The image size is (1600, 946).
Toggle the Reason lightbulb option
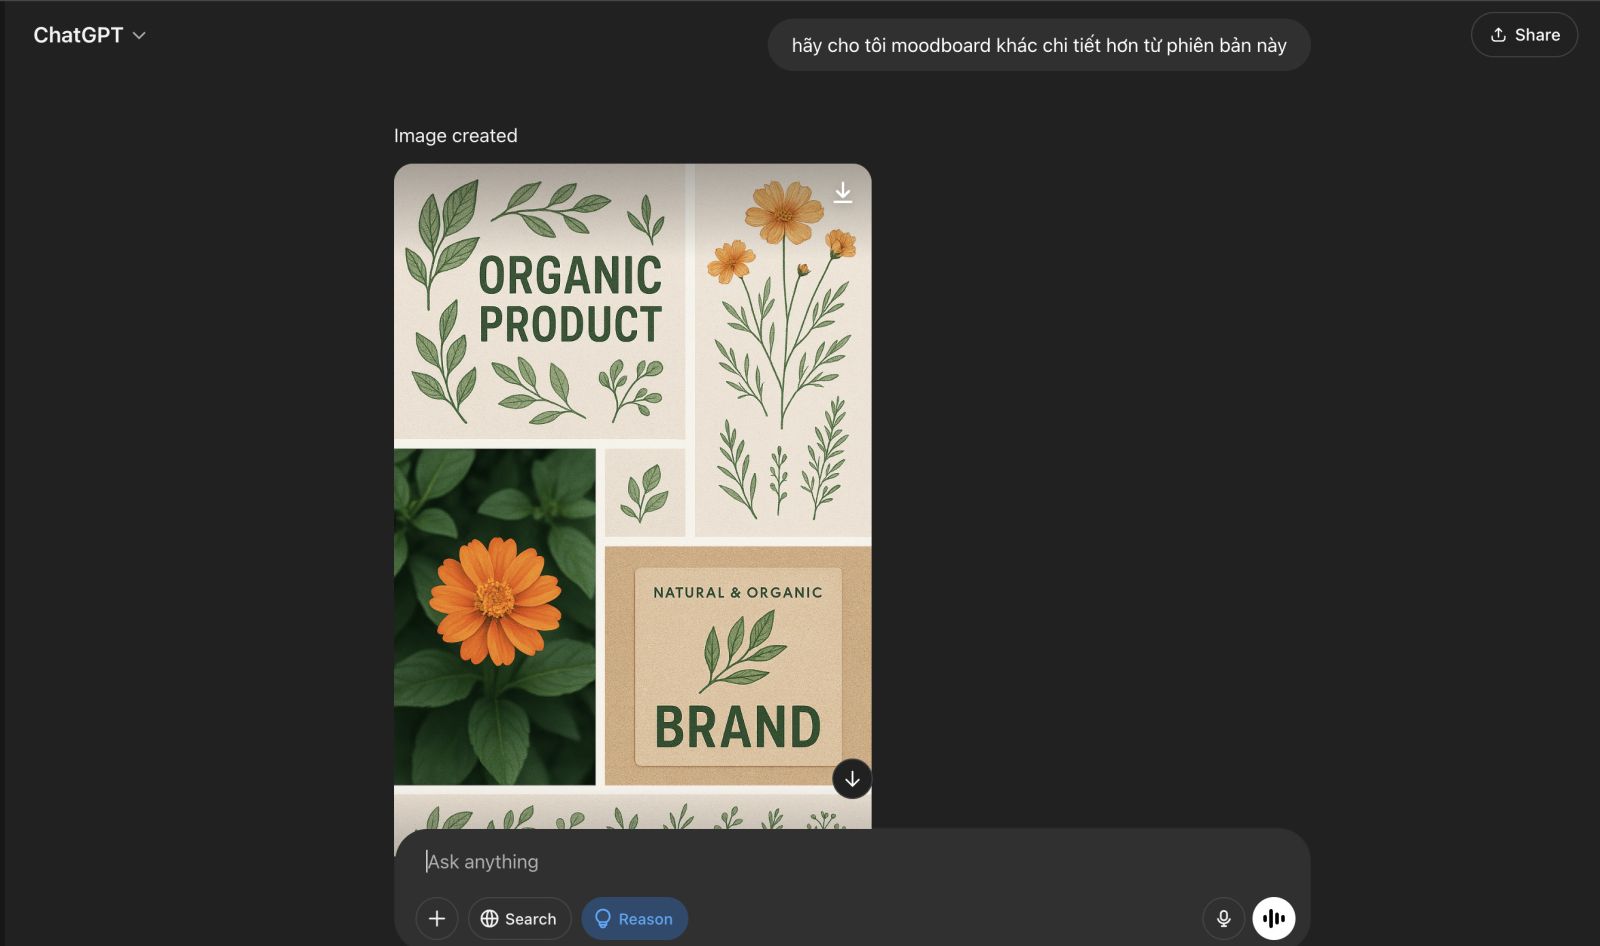point(634,919)
